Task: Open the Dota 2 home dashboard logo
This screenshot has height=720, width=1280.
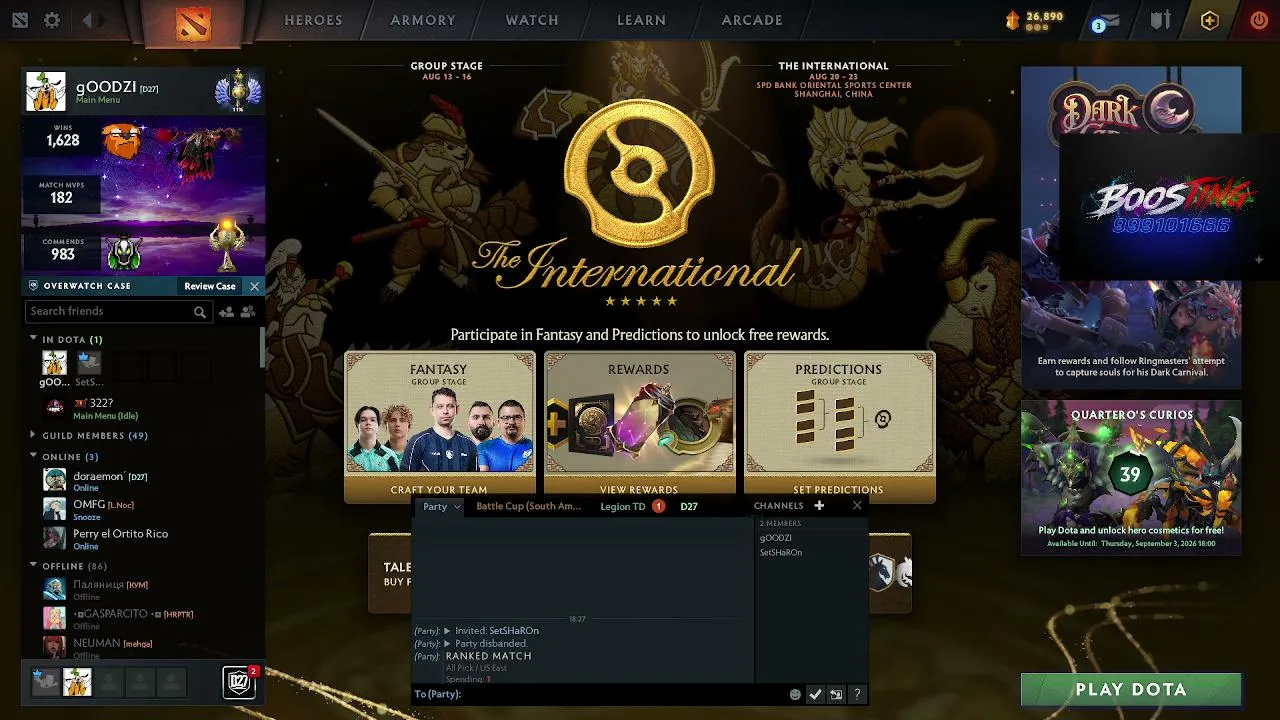Action: pyautogui.click(x=193, y=22)
